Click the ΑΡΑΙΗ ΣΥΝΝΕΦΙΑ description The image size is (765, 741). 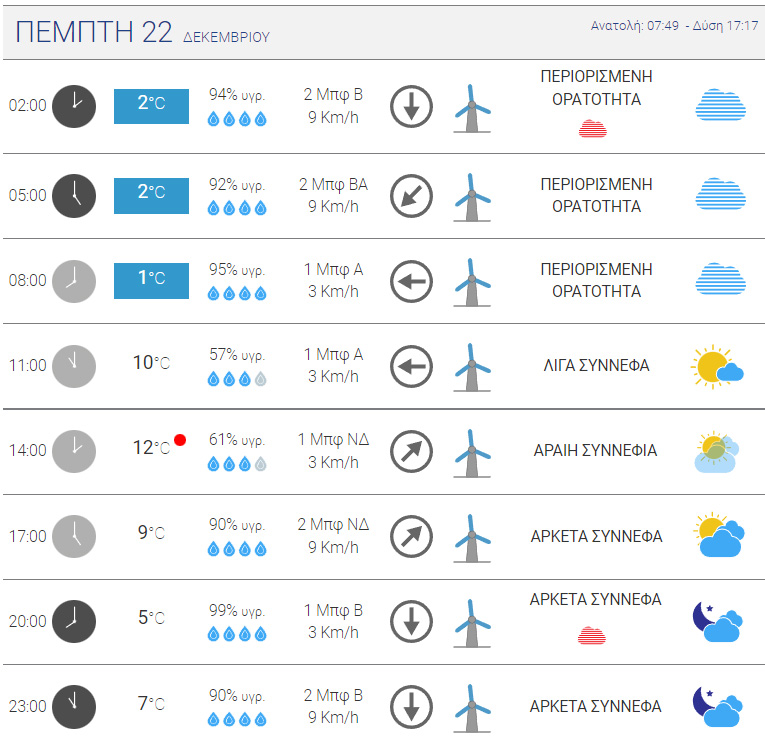point(595,450)
